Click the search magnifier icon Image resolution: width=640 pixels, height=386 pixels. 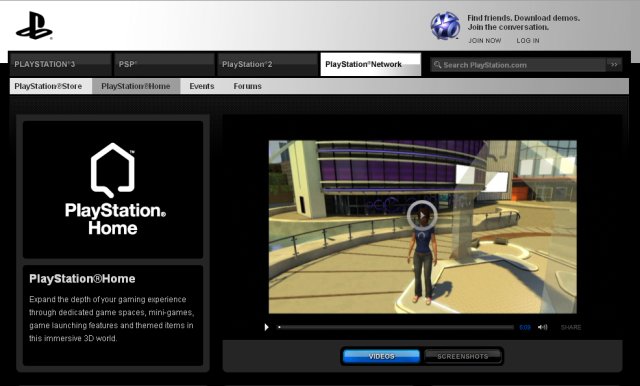pyautogui.click(x=437, y=64)
